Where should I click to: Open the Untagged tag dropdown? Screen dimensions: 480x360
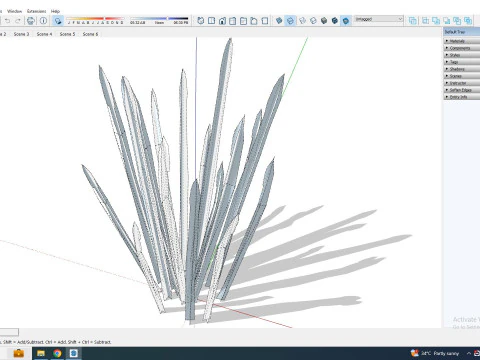coord(379,19)
